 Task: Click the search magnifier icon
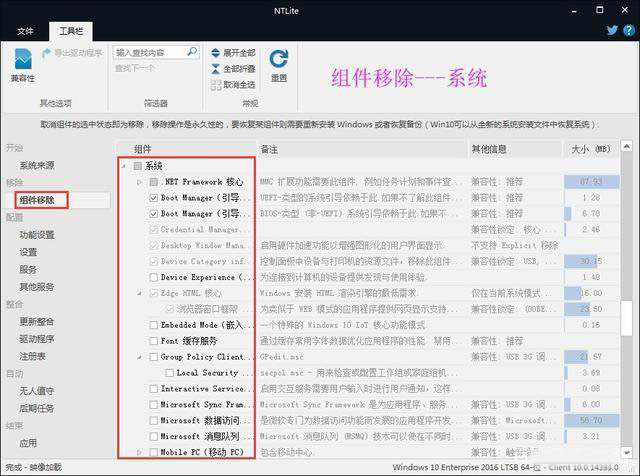(191, 52)
